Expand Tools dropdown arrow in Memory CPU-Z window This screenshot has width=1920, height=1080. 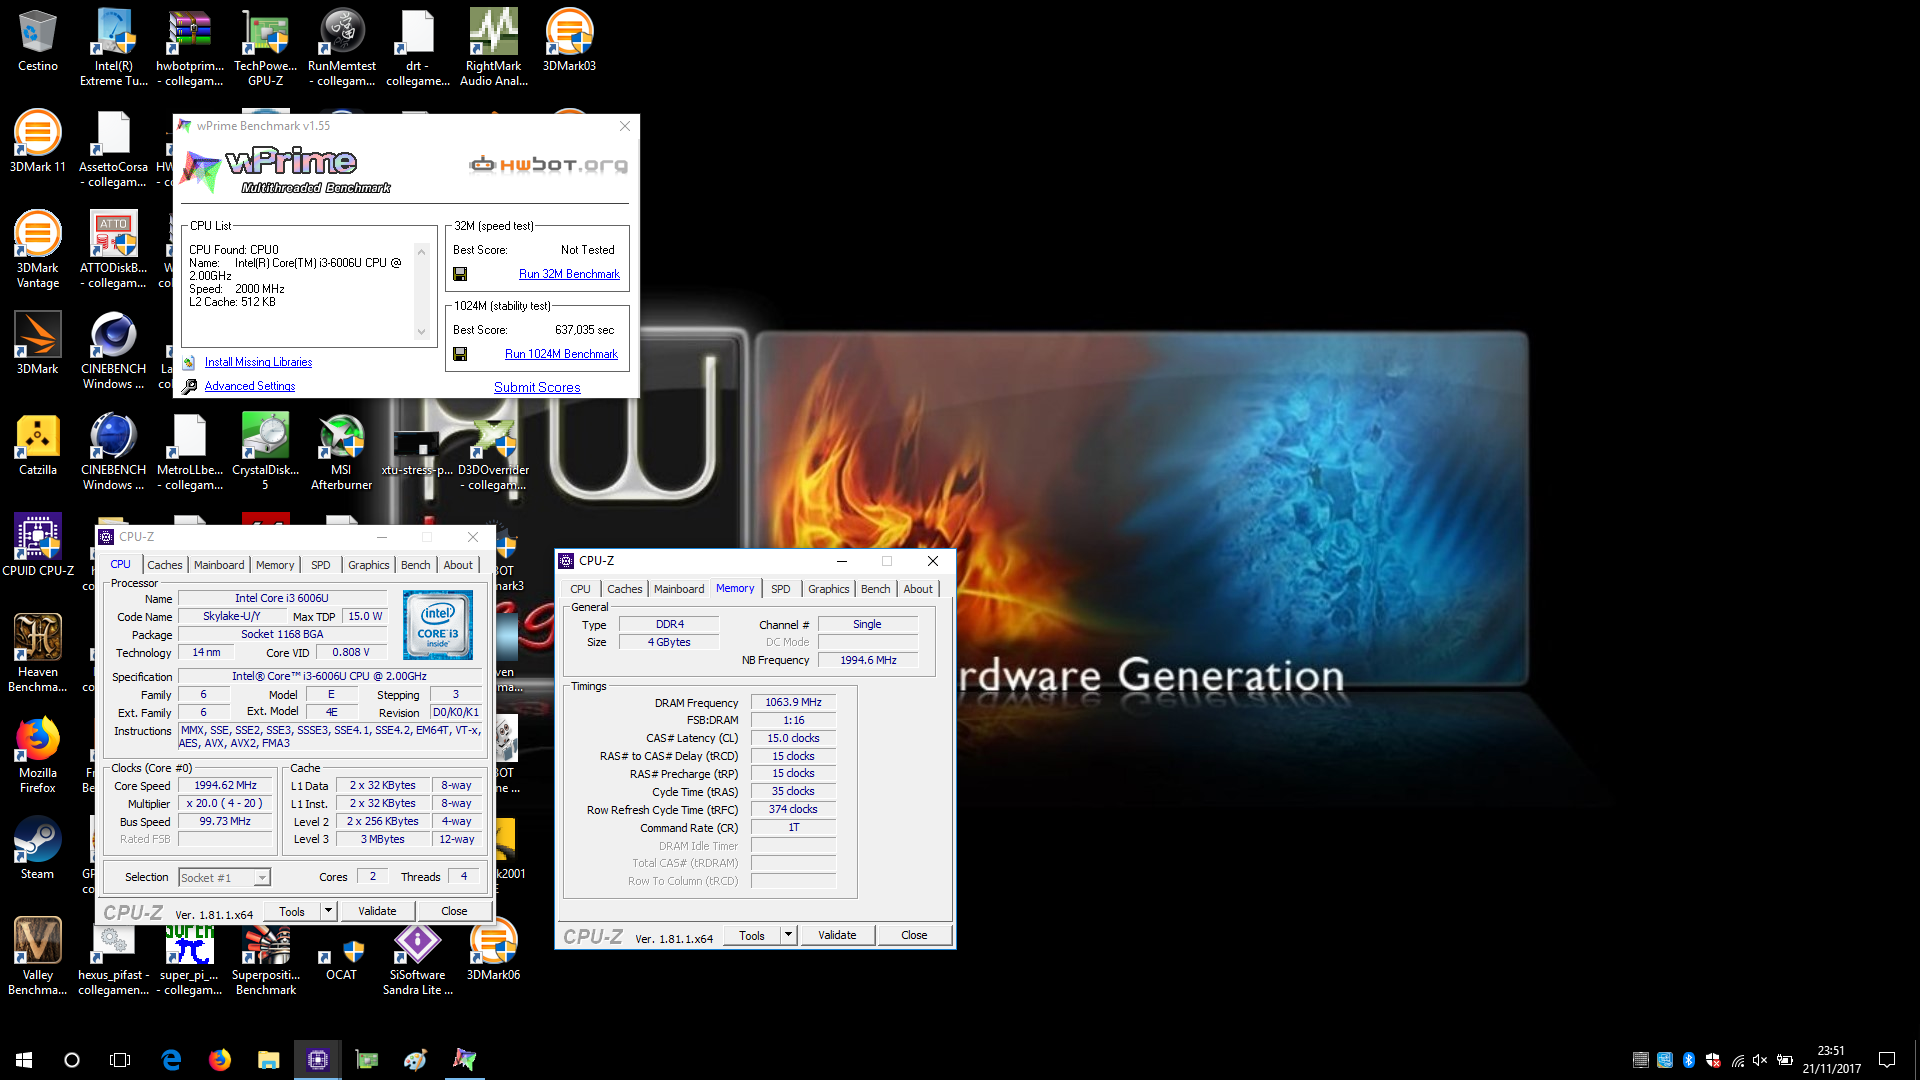coord(788,935)
